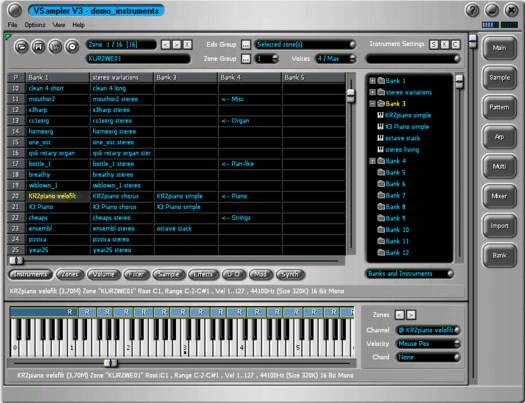This screenshot has width=525, height=403.
Task: Open the View menu
Action: 59,25
